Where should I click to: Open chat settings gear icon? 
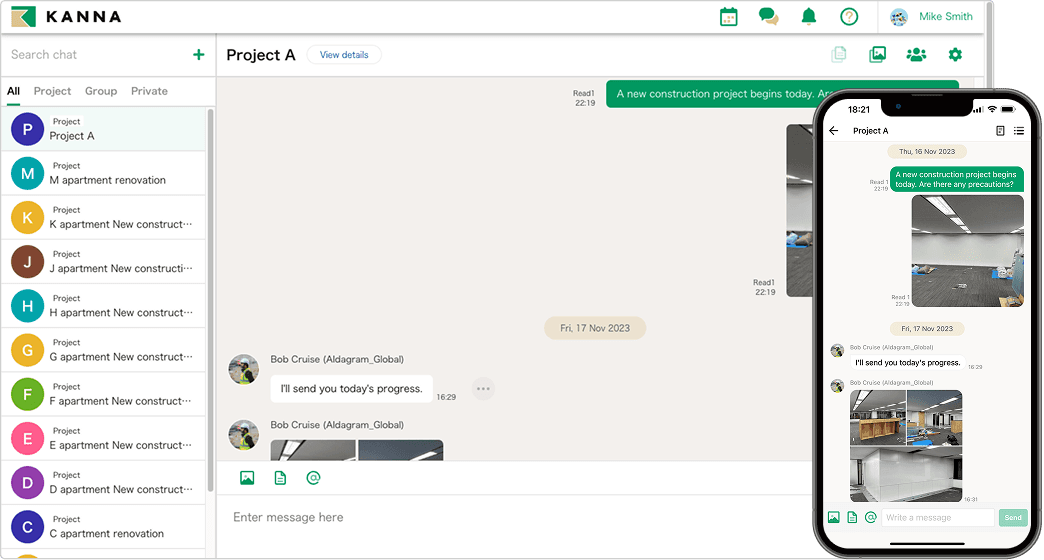click(x=955, y=55)
